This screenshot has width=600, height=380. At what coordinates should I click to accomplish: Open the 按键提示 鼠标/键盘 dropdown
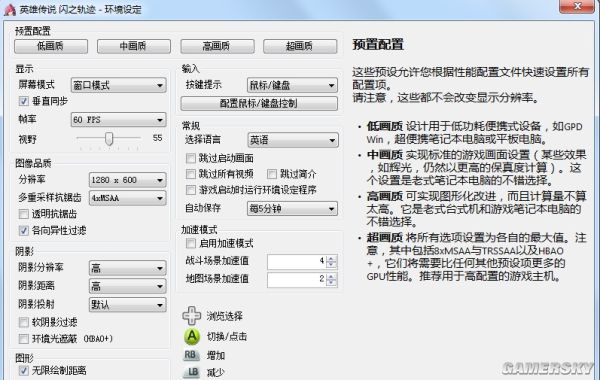coord(293,85)
